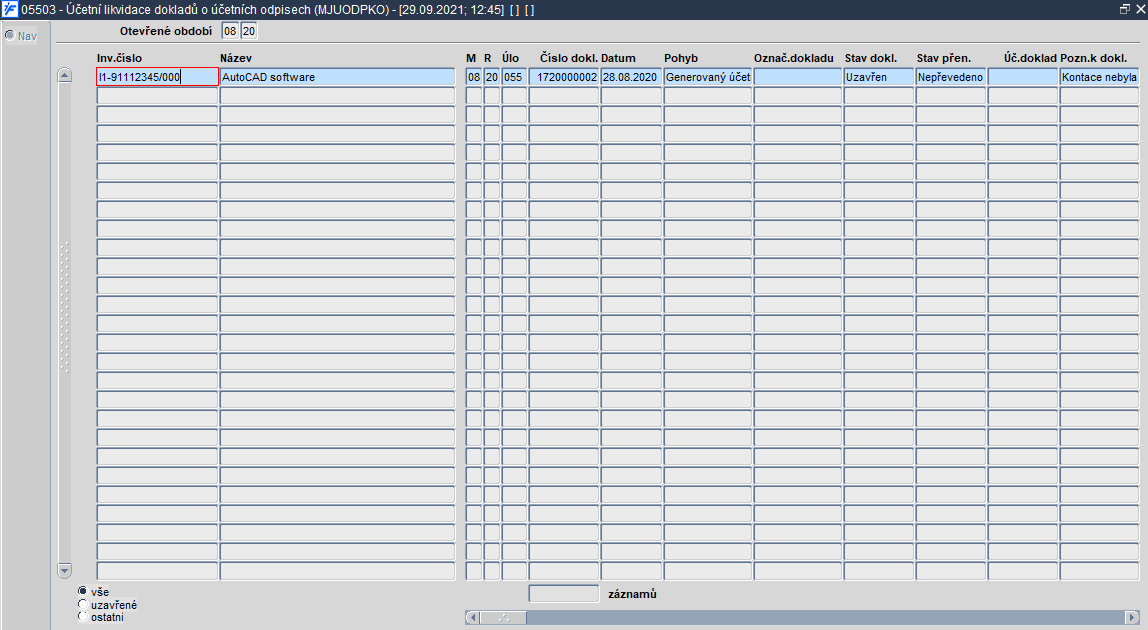Click the open period year field 20
1148x630 pixels.
click(x=249, y=31)
